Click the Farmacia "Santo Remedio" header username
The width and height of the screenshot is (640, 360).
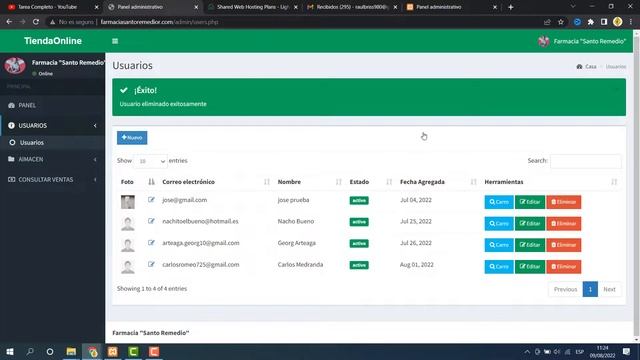point(589,41)
